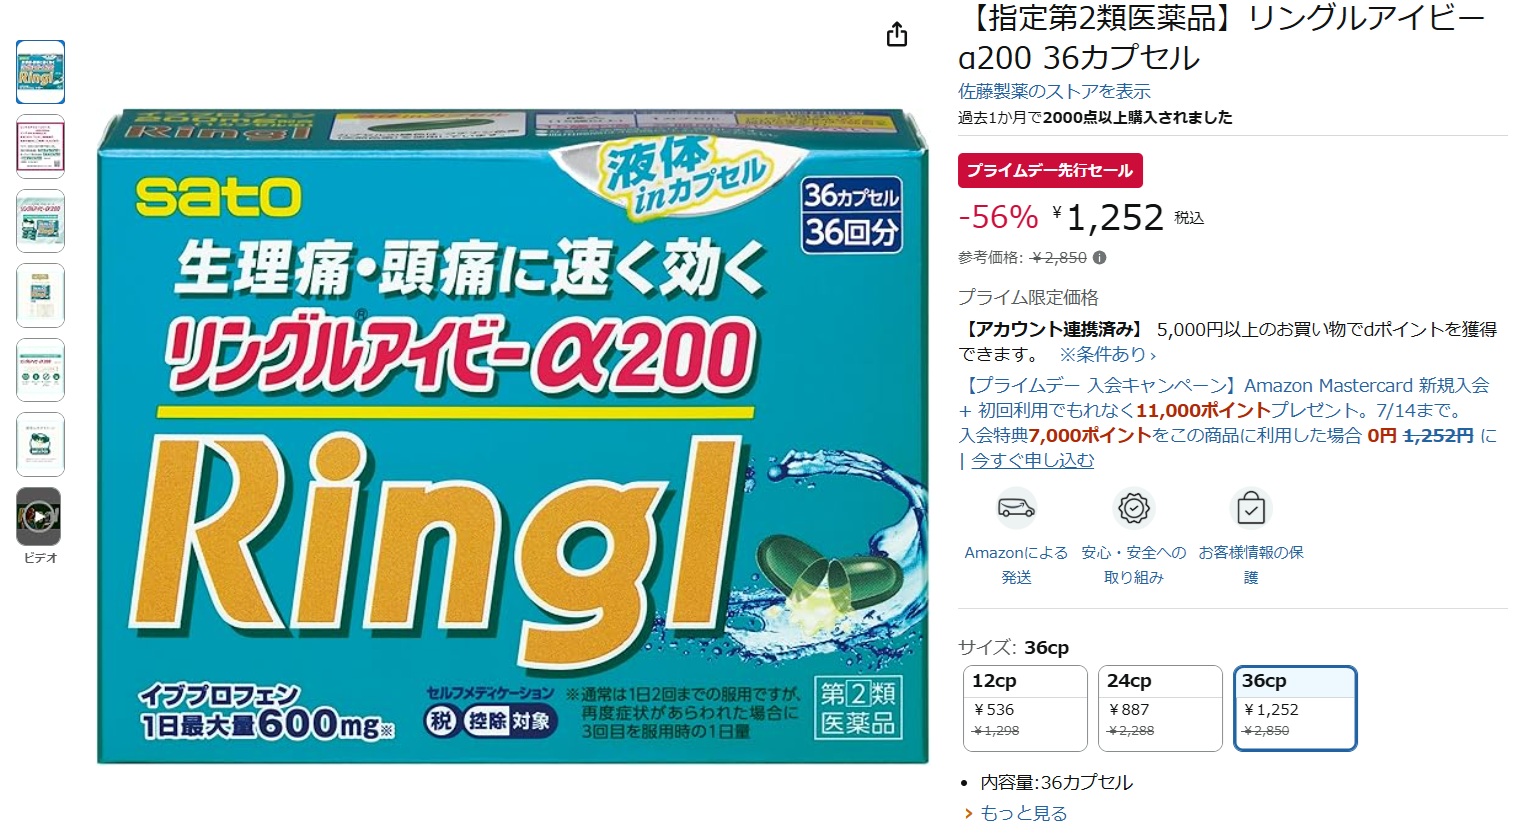1534x838 pixels.
Task: Choose the 36cp size option
Action: [x=1295, y=708]
